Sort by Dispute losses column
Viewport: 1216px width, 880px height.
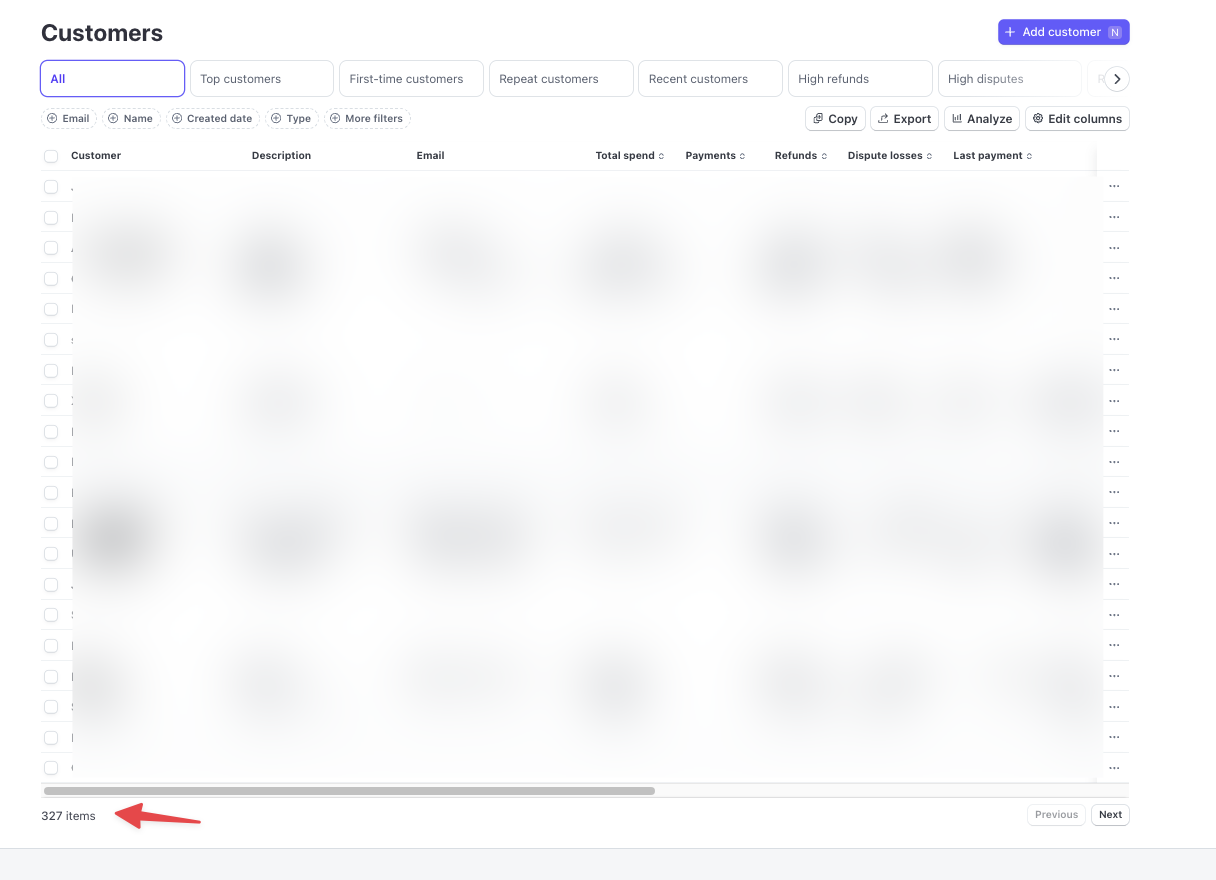click(890, 156)
